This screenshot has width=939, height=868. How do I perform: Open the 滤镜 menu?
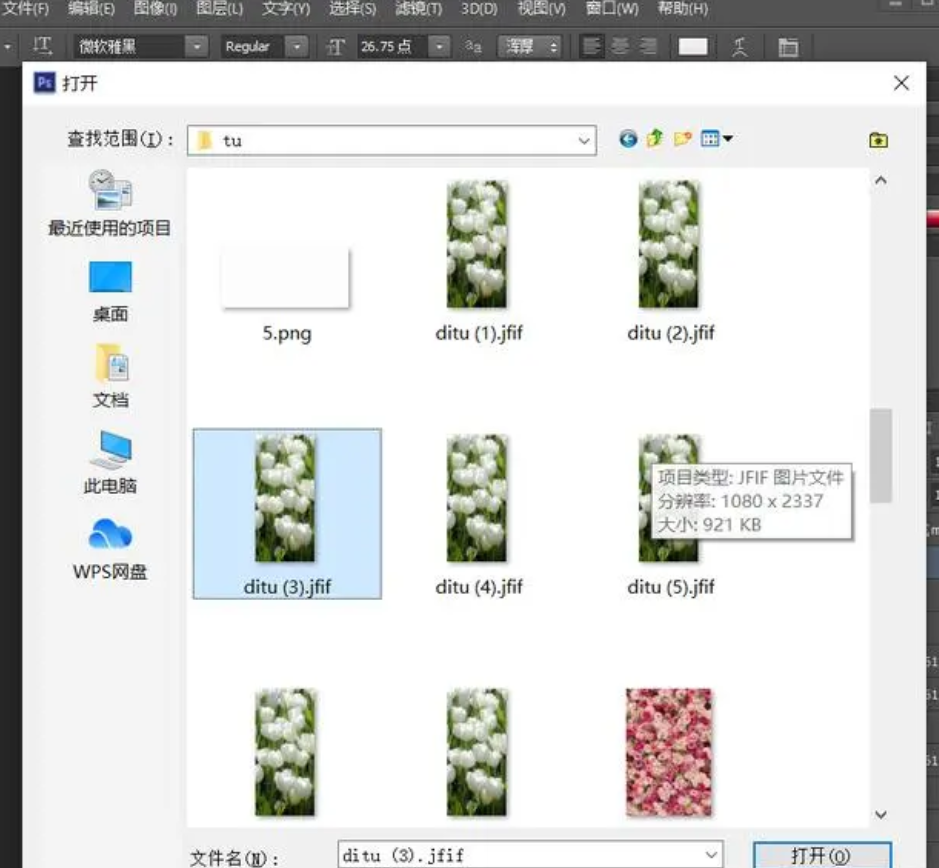[x=418, y=9]
